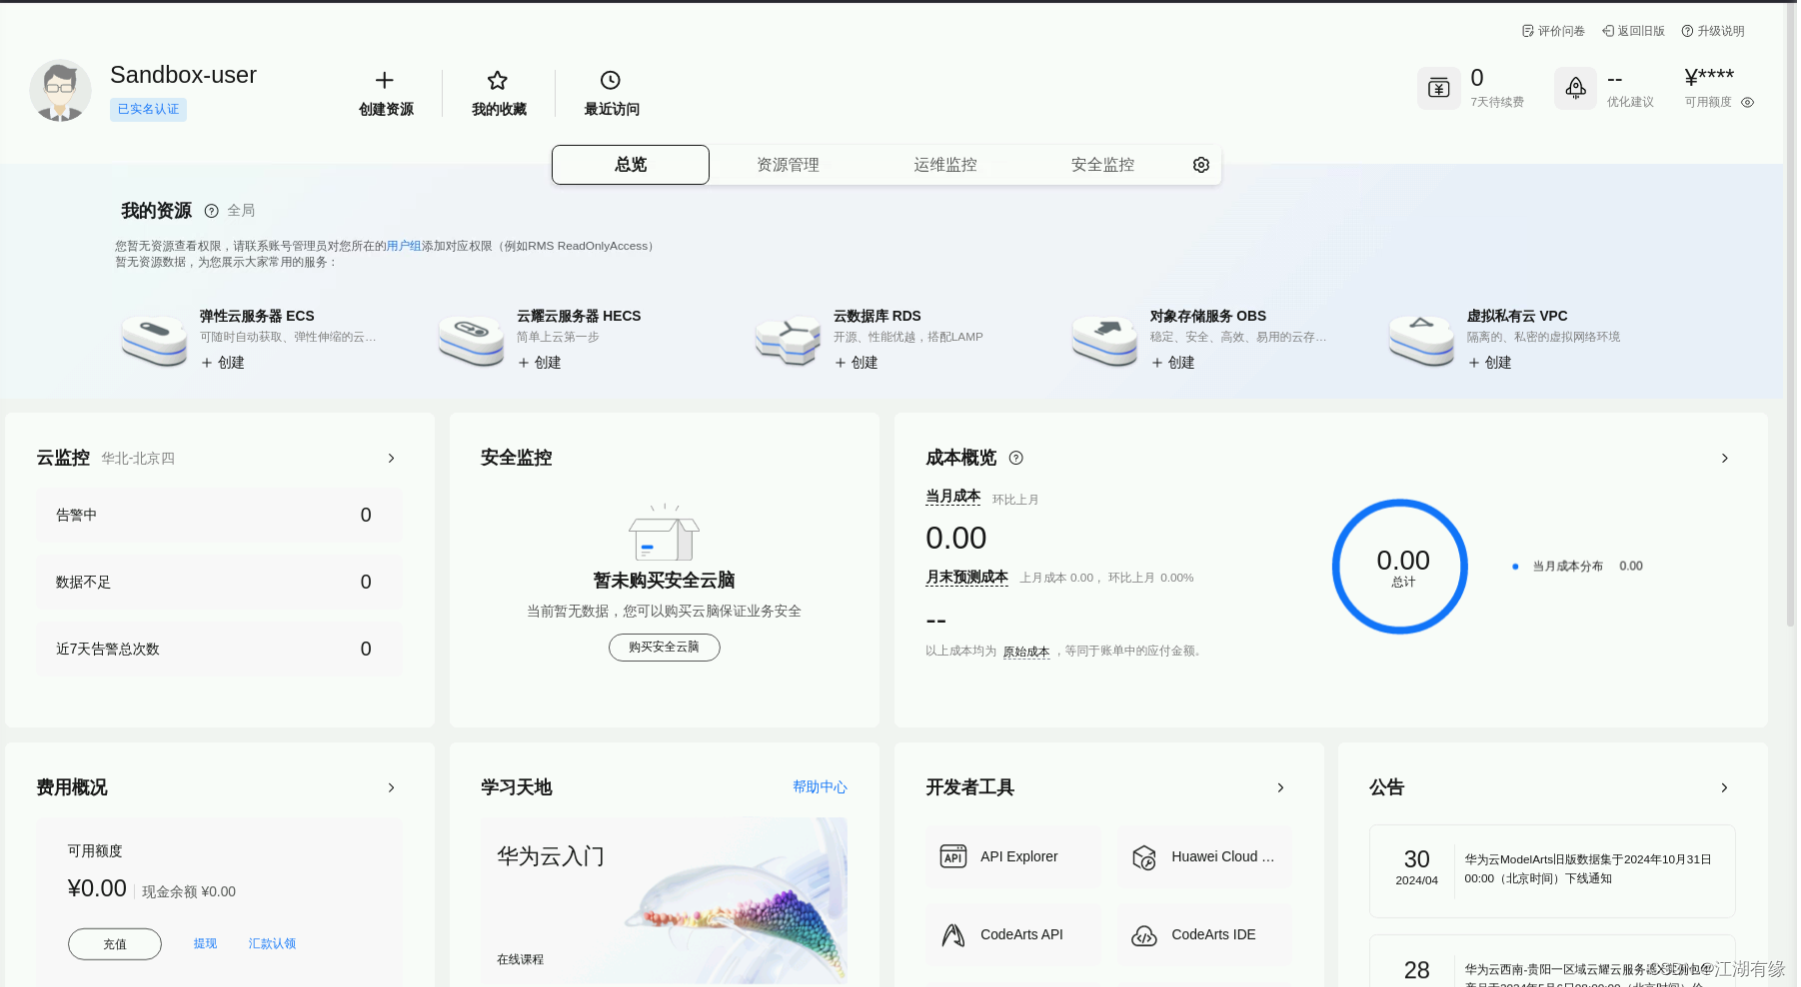Toggle 可用额度 visibility eye icon
Screen dimensions: 1801x987
click(x=1748, y=102)
